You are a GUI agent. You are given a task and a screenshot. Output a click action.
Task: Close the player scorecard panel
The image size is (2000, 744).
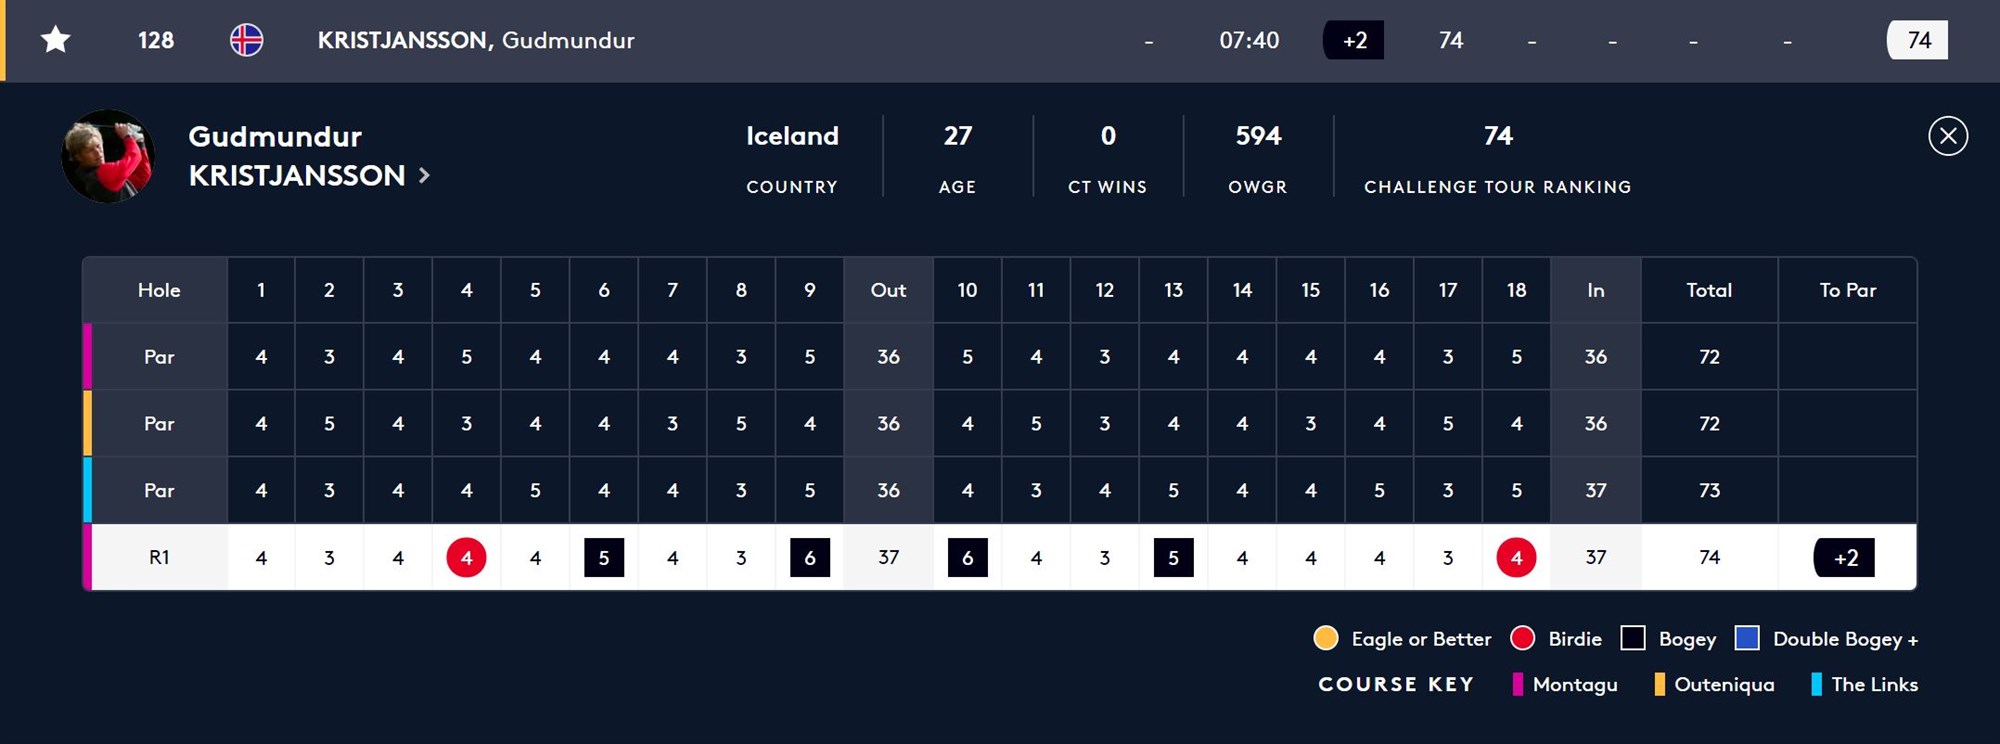(x=1947, y=136)
